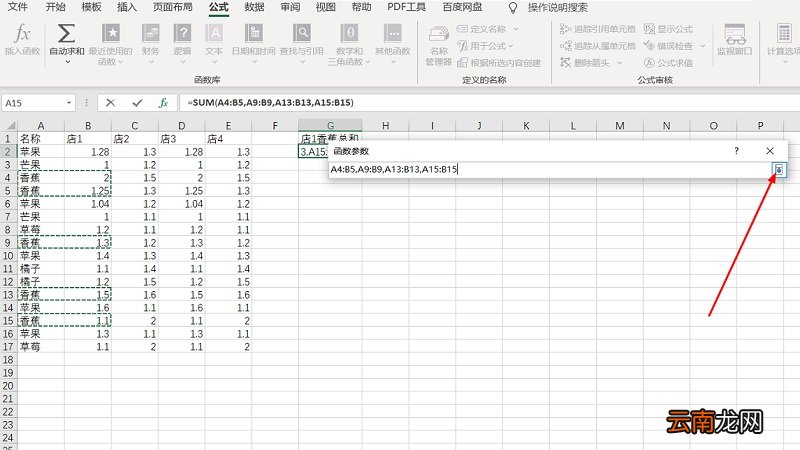Select column G header
The height and width of the screenshot is (450, 800).
pos(330,126)
